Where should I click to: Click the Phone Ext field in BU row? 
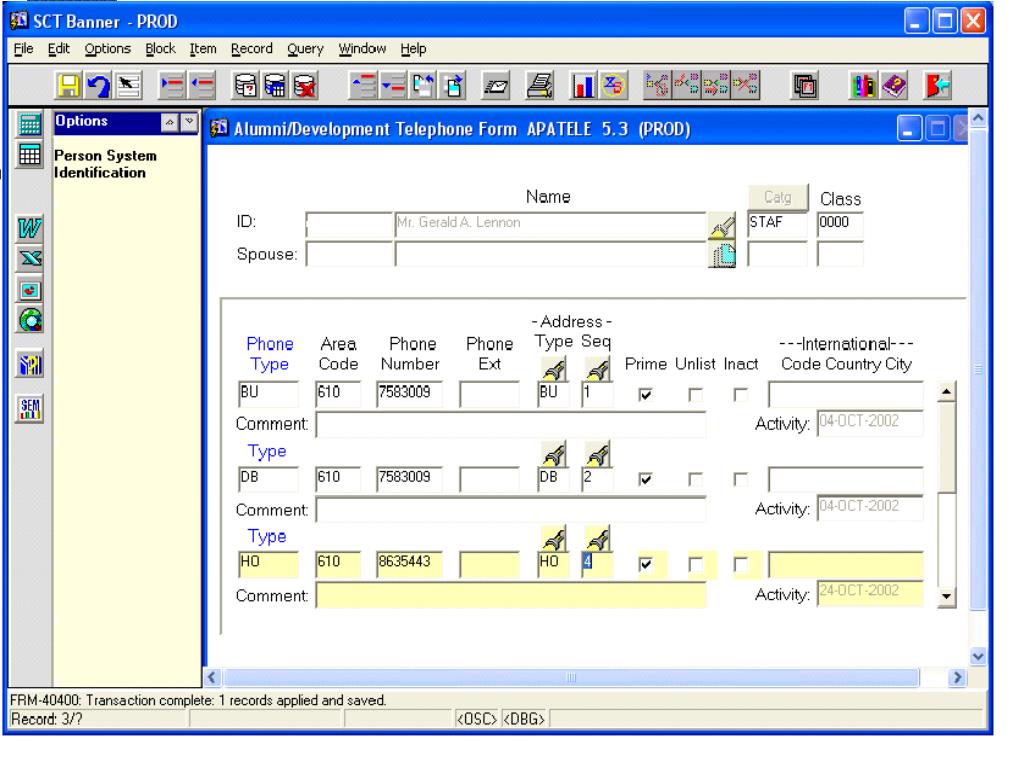click(490, 394)
